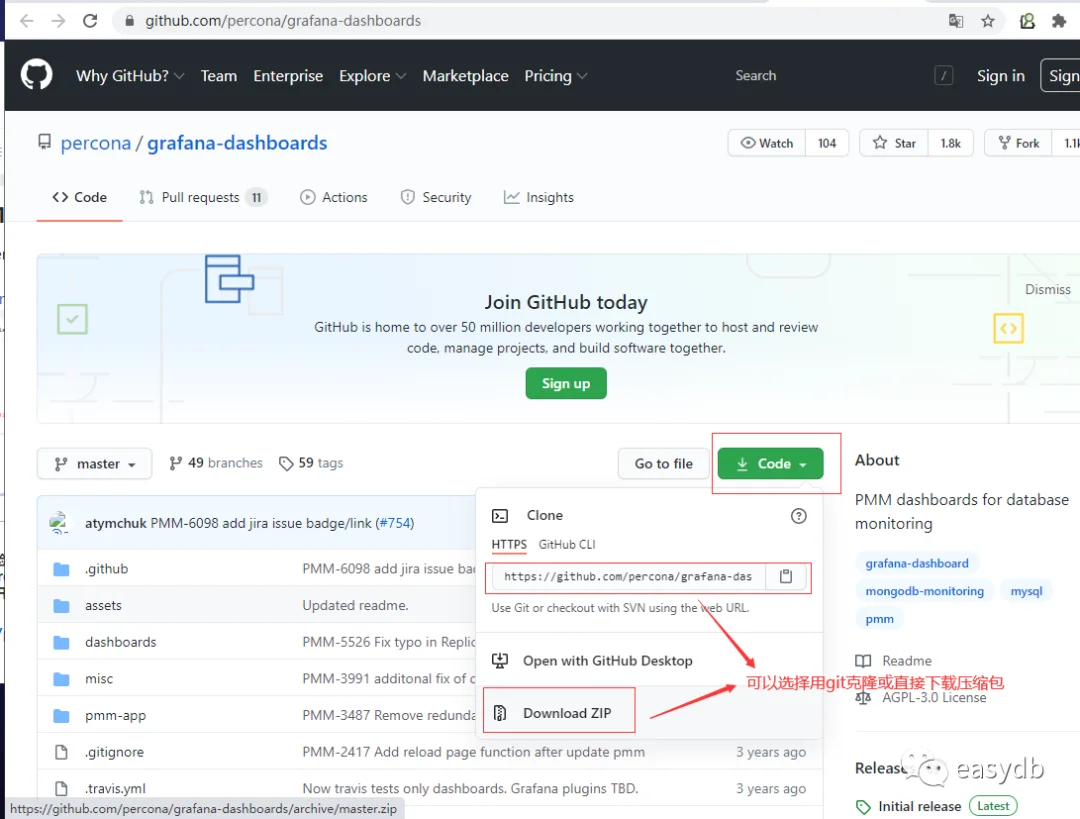Screen dimensions: 1080x819
Task: Expand the master branch dropdown
Action: coord(94,464)
